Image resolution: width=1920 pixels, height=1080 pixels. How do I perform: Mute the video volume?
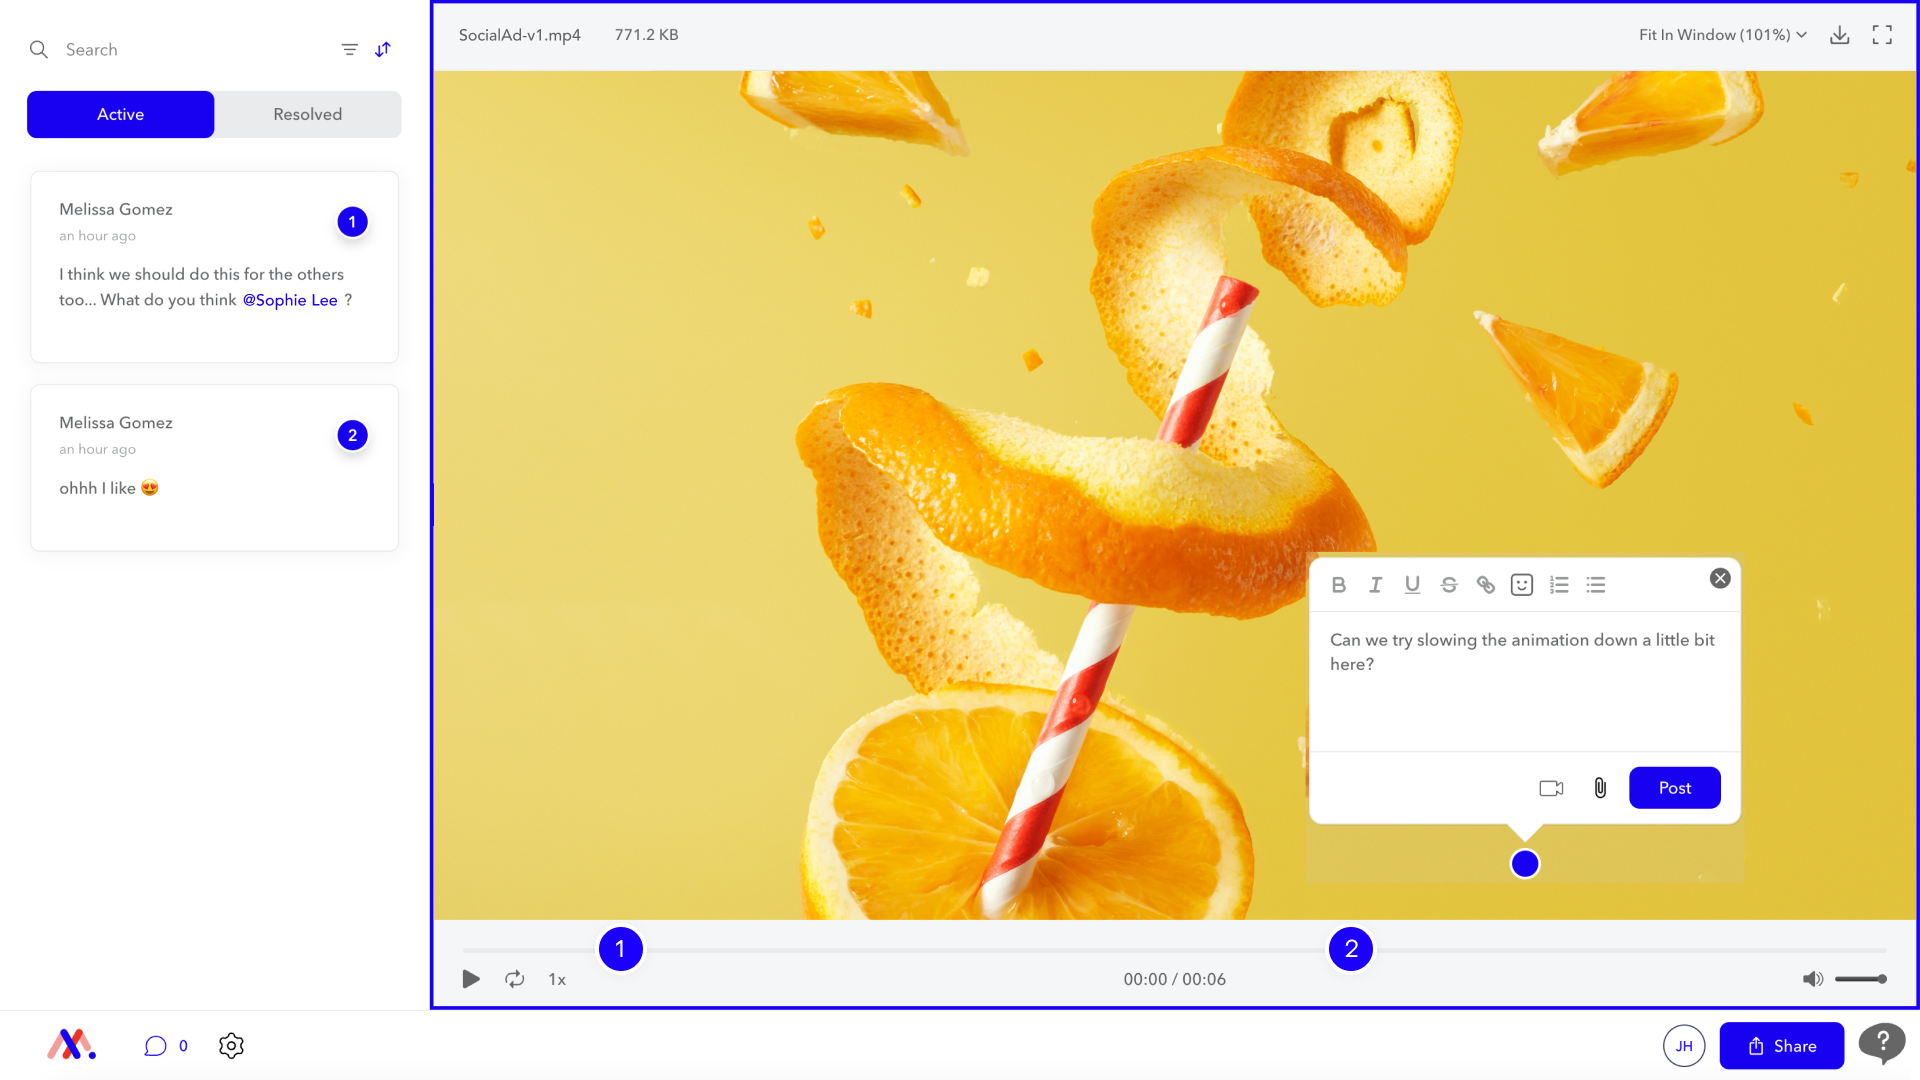pyautogui.click(x=1811, y=979)
